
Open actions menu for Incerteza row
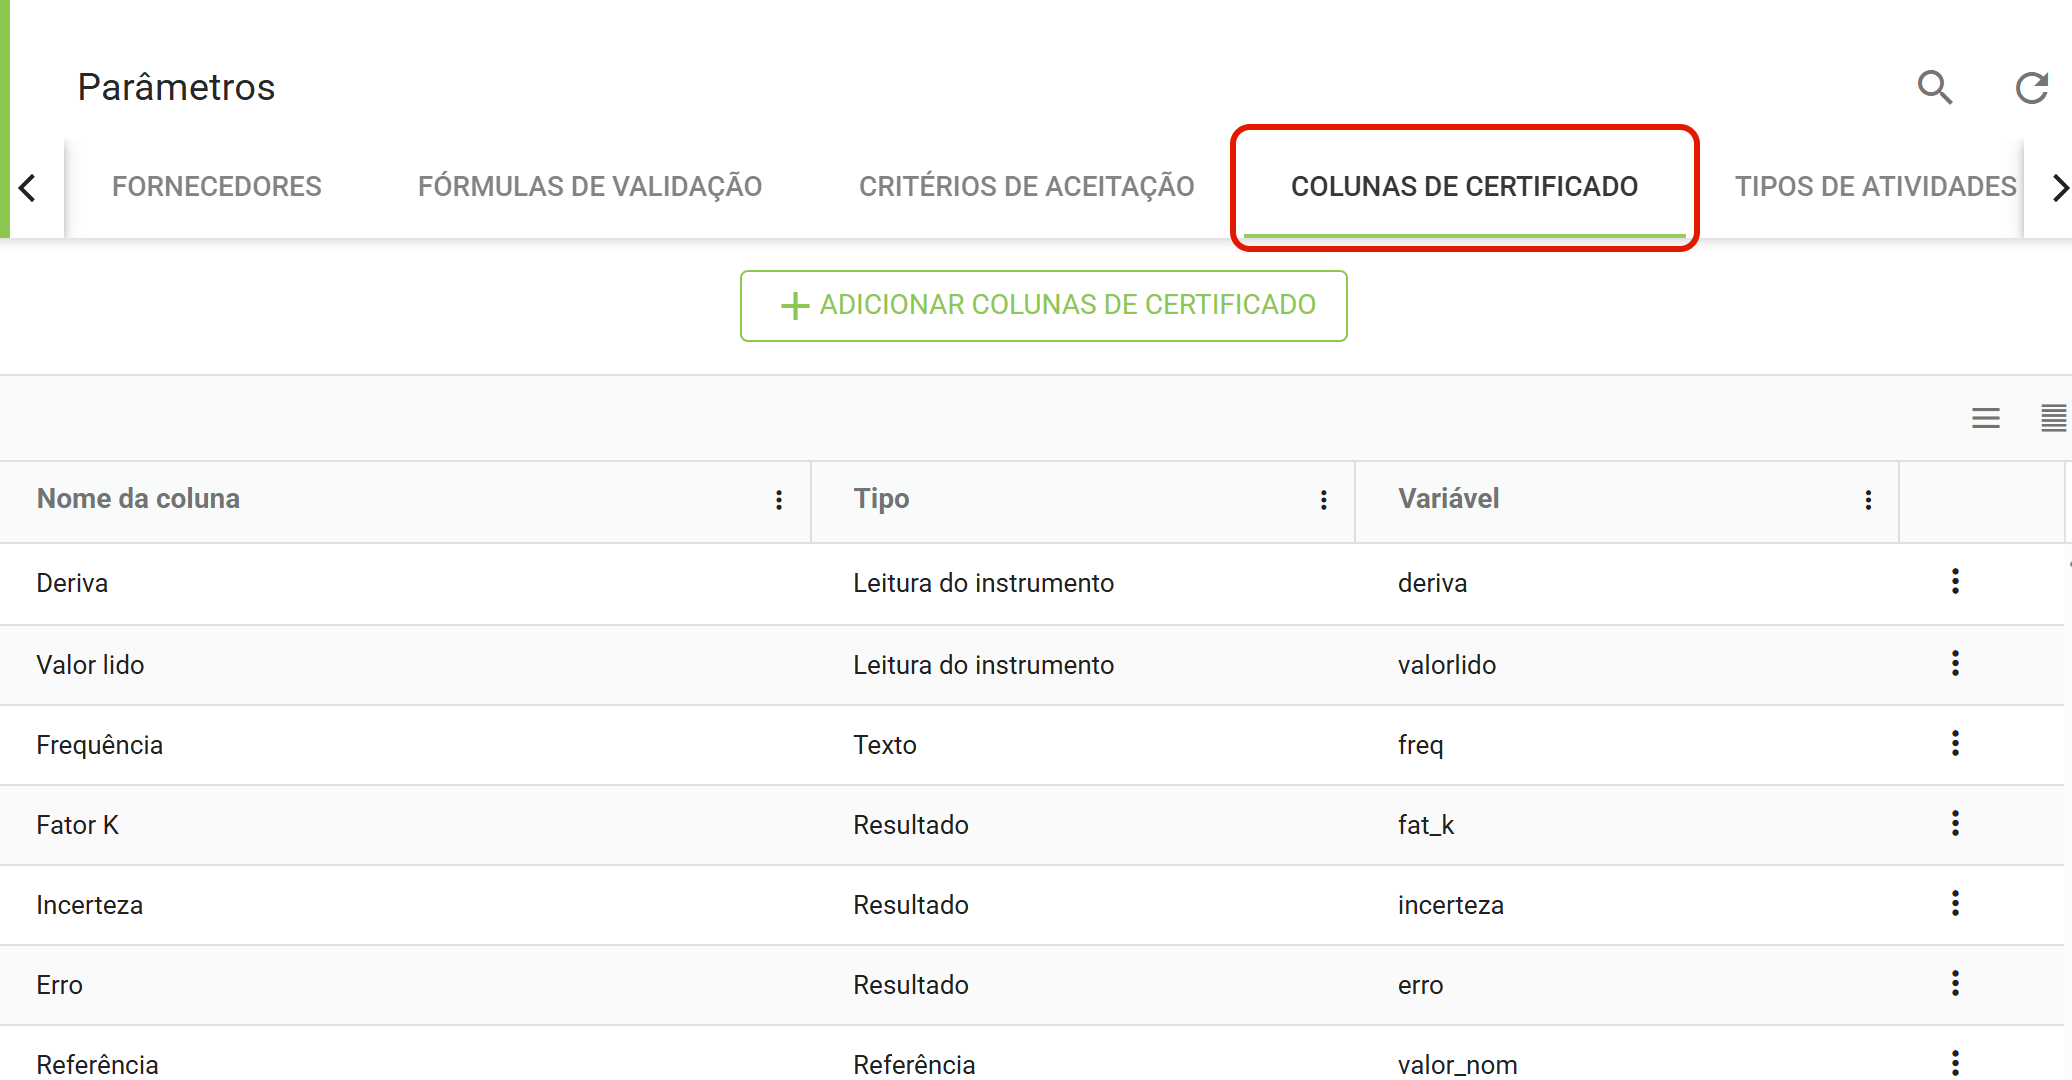[1955, 903]
